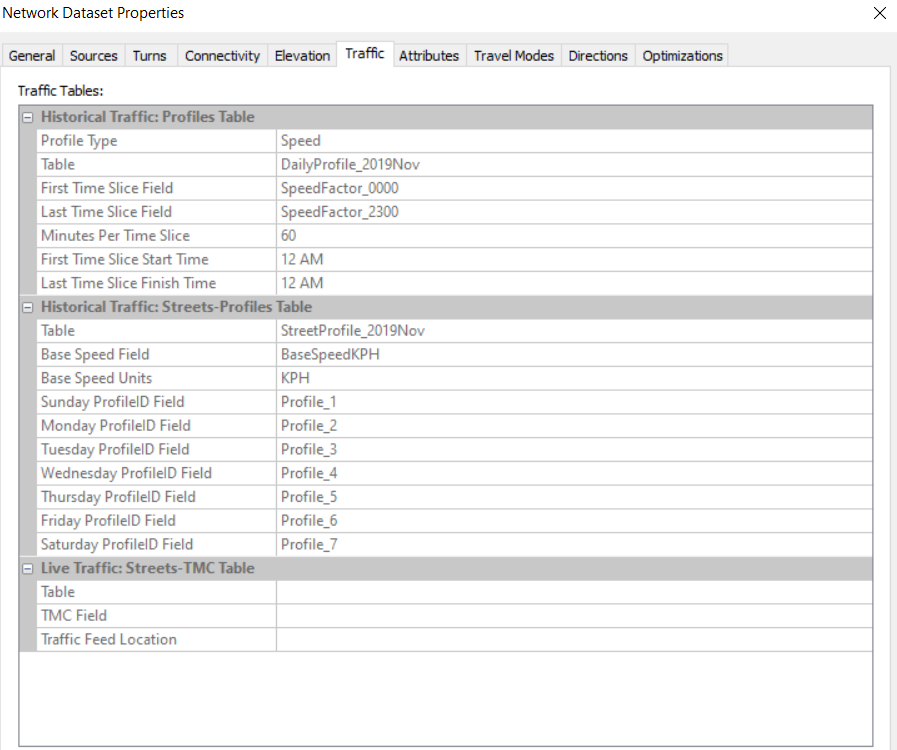Collapse Historical Traffic: Profiles Table section
This screenshot has width=897, height=750.
point(27,117)
